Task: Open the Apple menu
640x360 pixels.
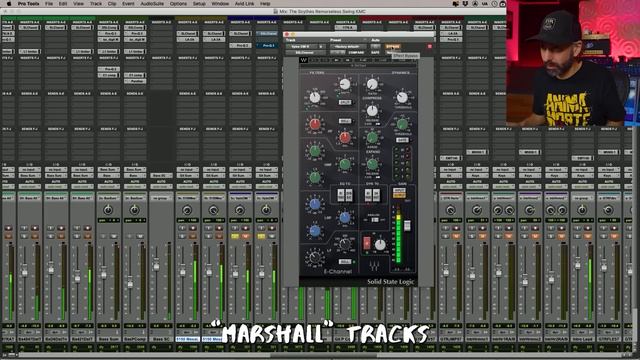Action: pyautogui.click(x=9, y=4)
